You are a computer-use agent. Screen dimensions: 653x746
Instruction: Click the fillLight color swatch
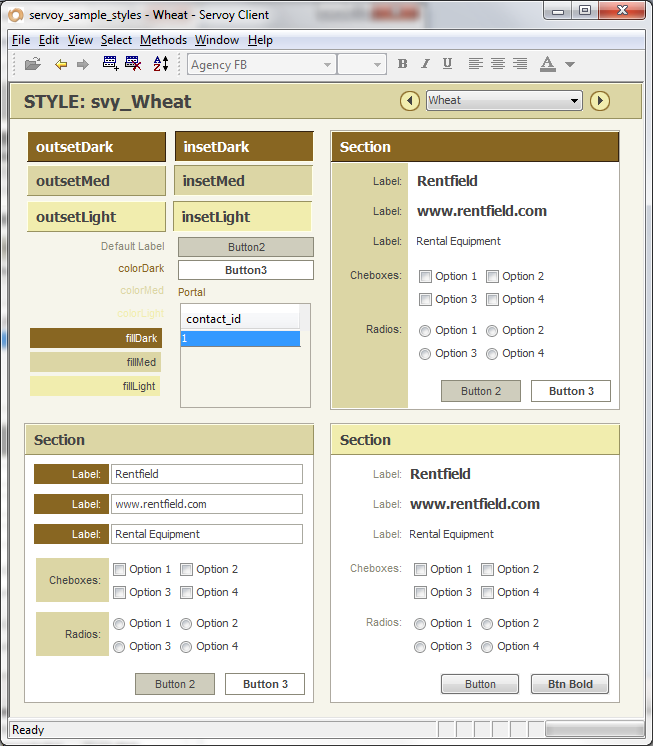tap(95, 386)
